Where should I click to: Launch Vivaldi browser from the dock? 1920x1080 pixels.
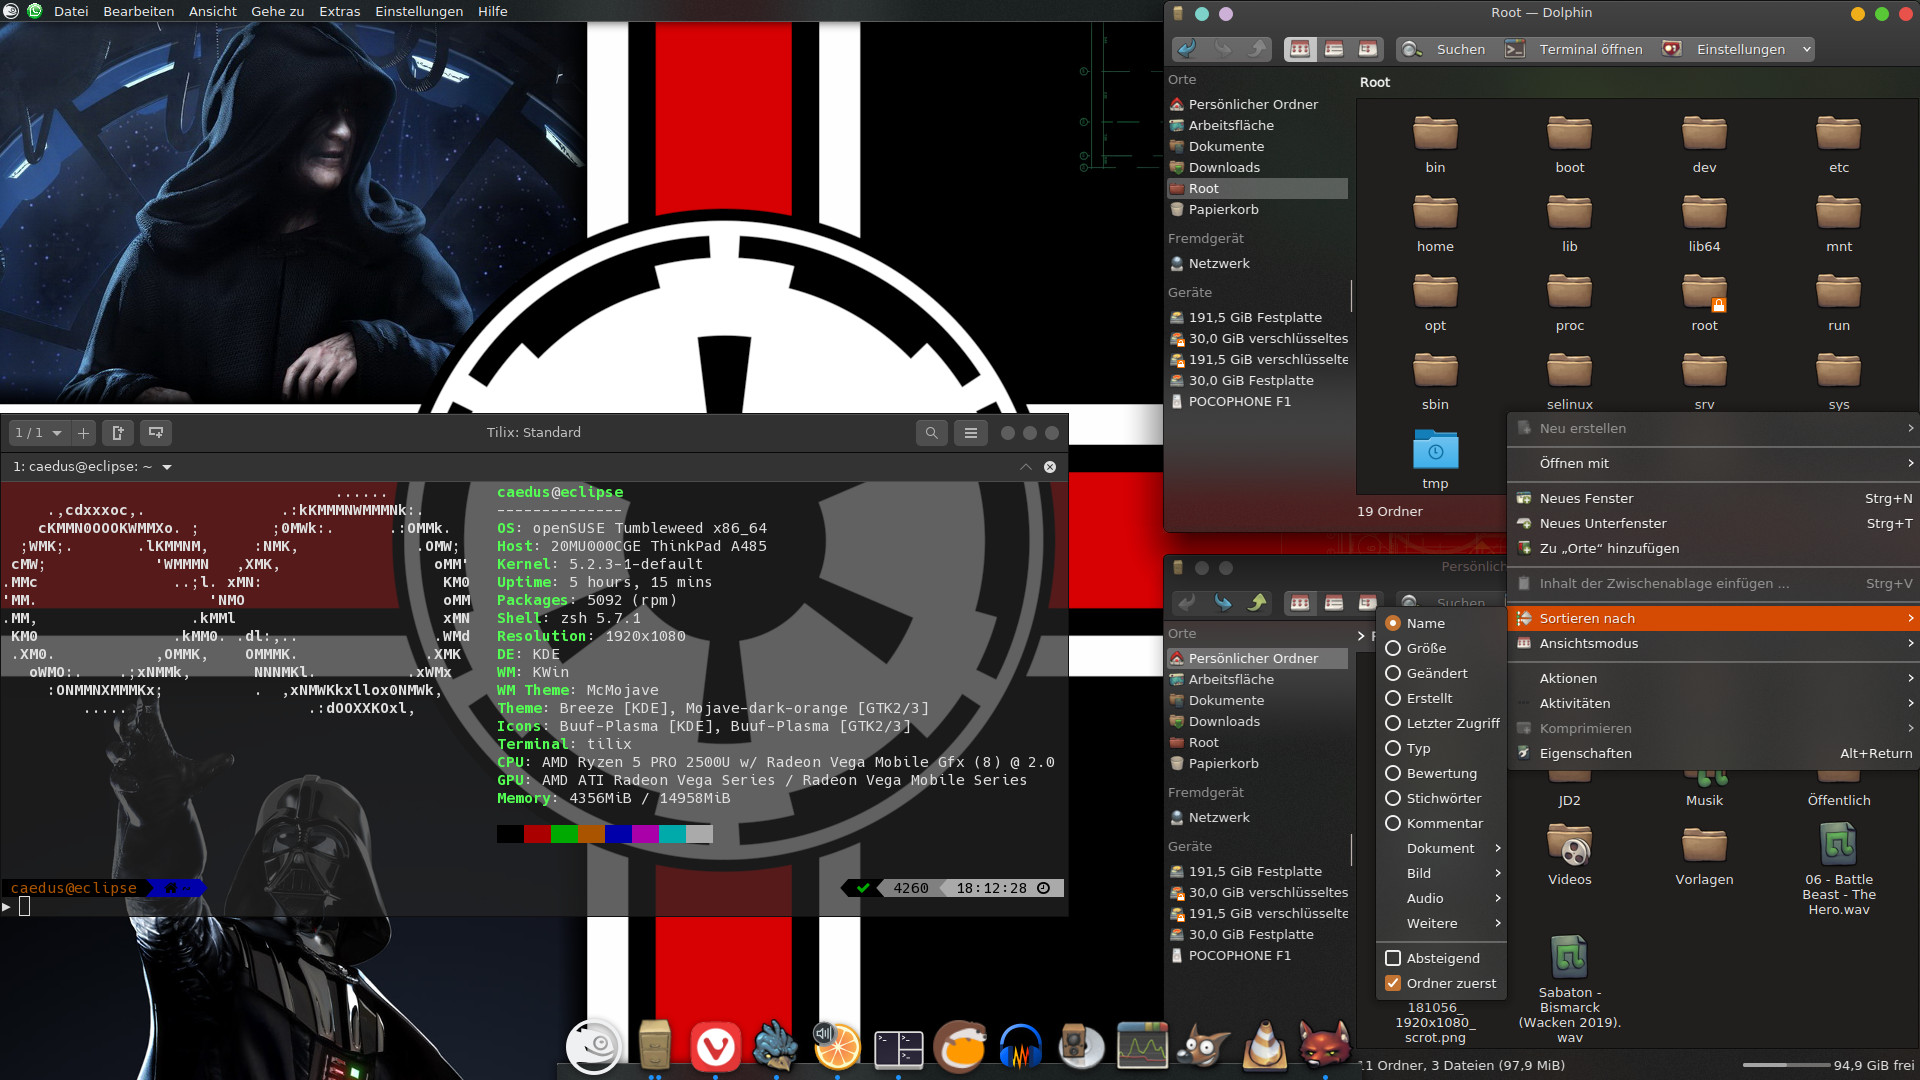716,1047
